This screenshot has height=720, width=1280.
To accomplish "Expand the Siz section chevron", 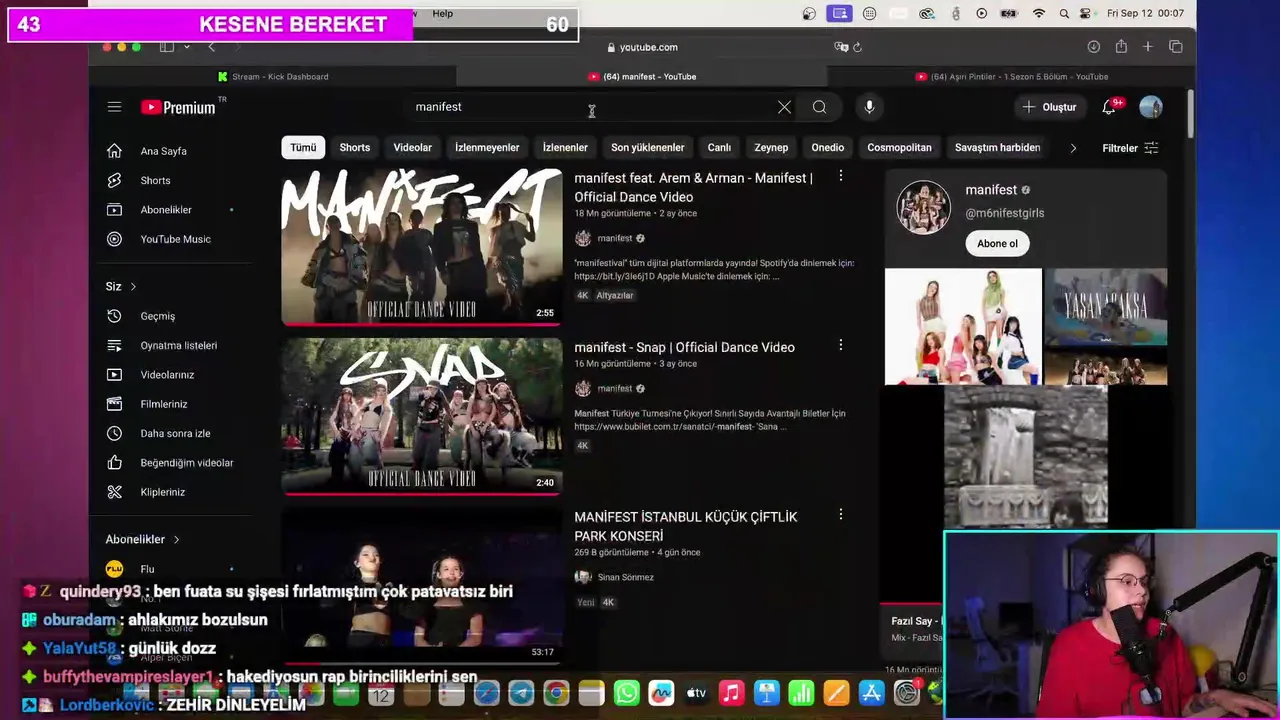I will click(132, 287).
